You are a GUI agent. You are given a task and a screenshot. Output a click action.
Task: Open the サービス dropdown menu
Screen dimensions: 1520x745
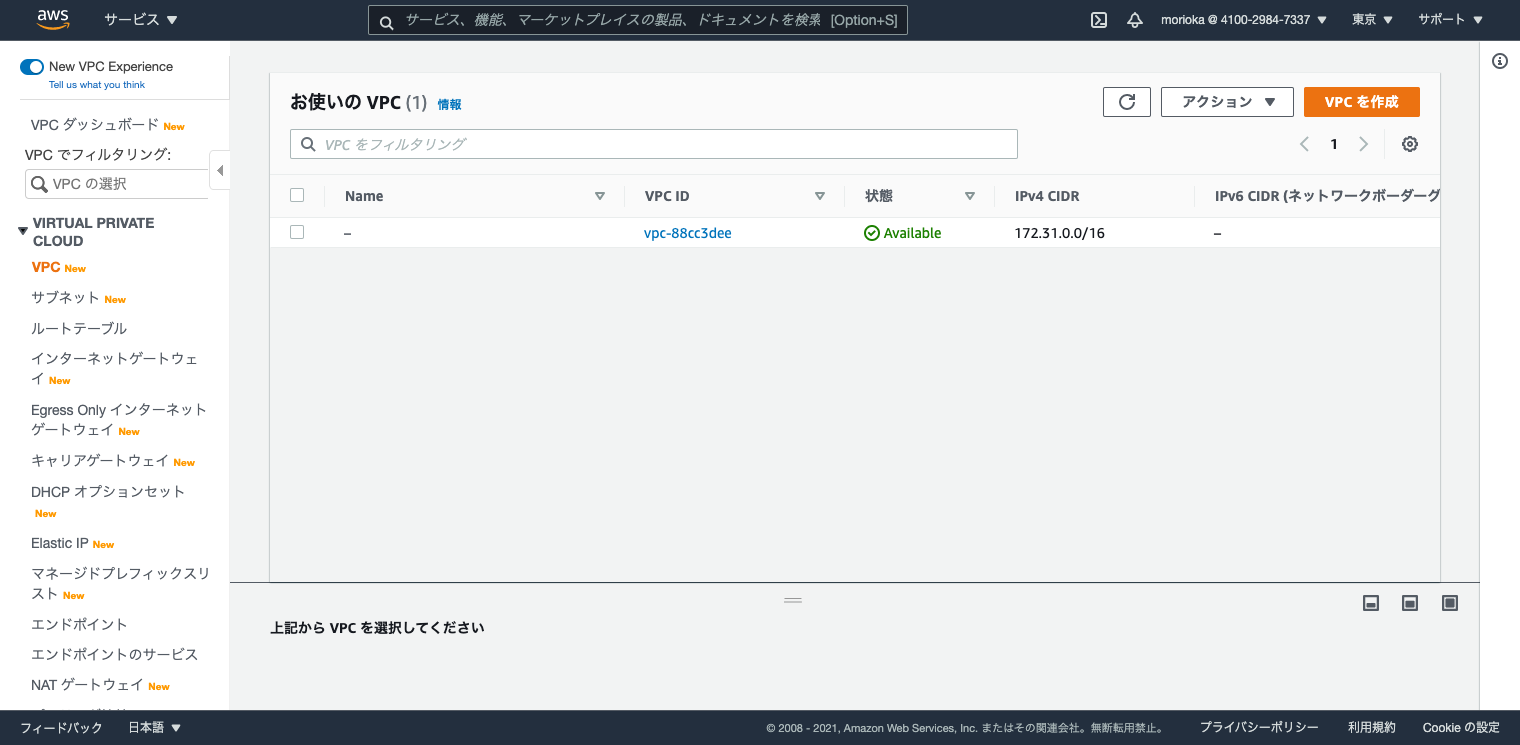click(x=141, y=20)
